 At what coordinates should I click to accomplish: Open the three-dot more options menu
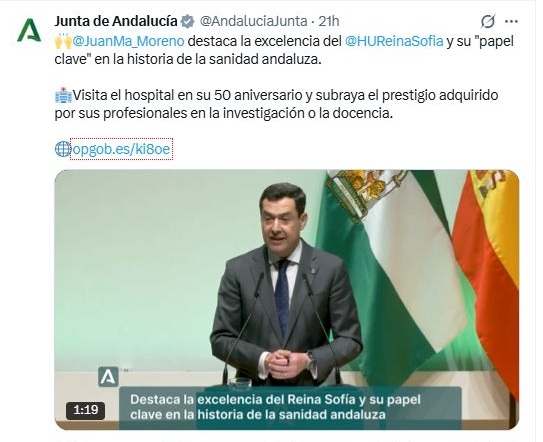click(x=511, y=21)
